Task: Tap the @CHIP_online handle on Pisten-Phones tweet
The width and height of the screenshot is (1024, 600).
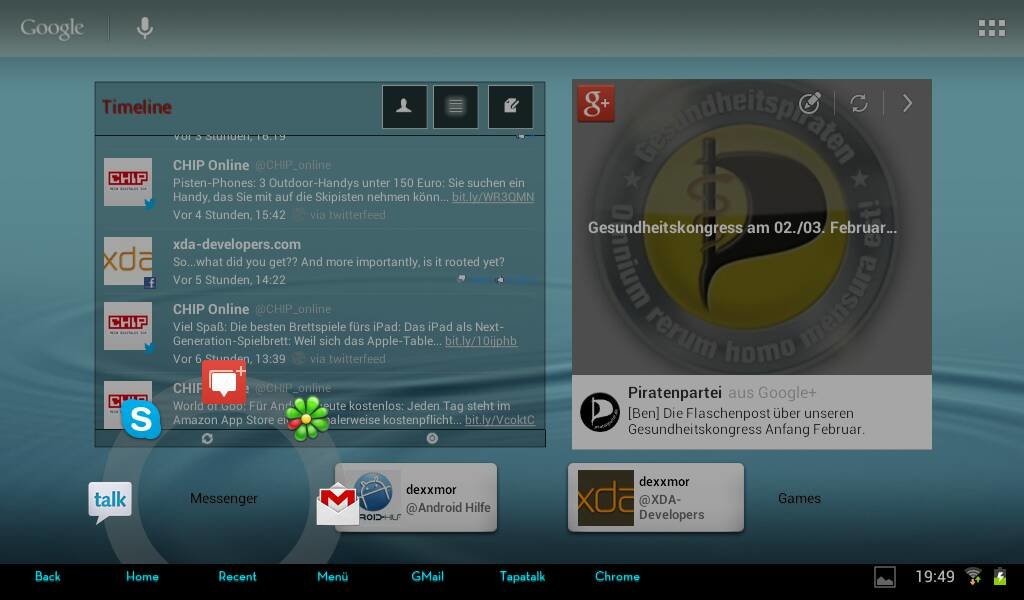Action: coord(293,165)
